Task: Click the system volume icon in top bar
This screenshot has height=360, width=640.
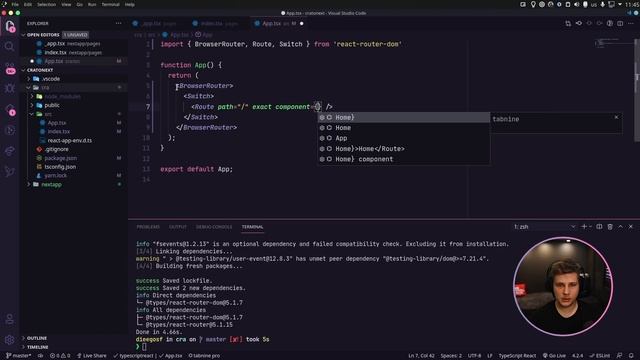Action: point(576,4)
